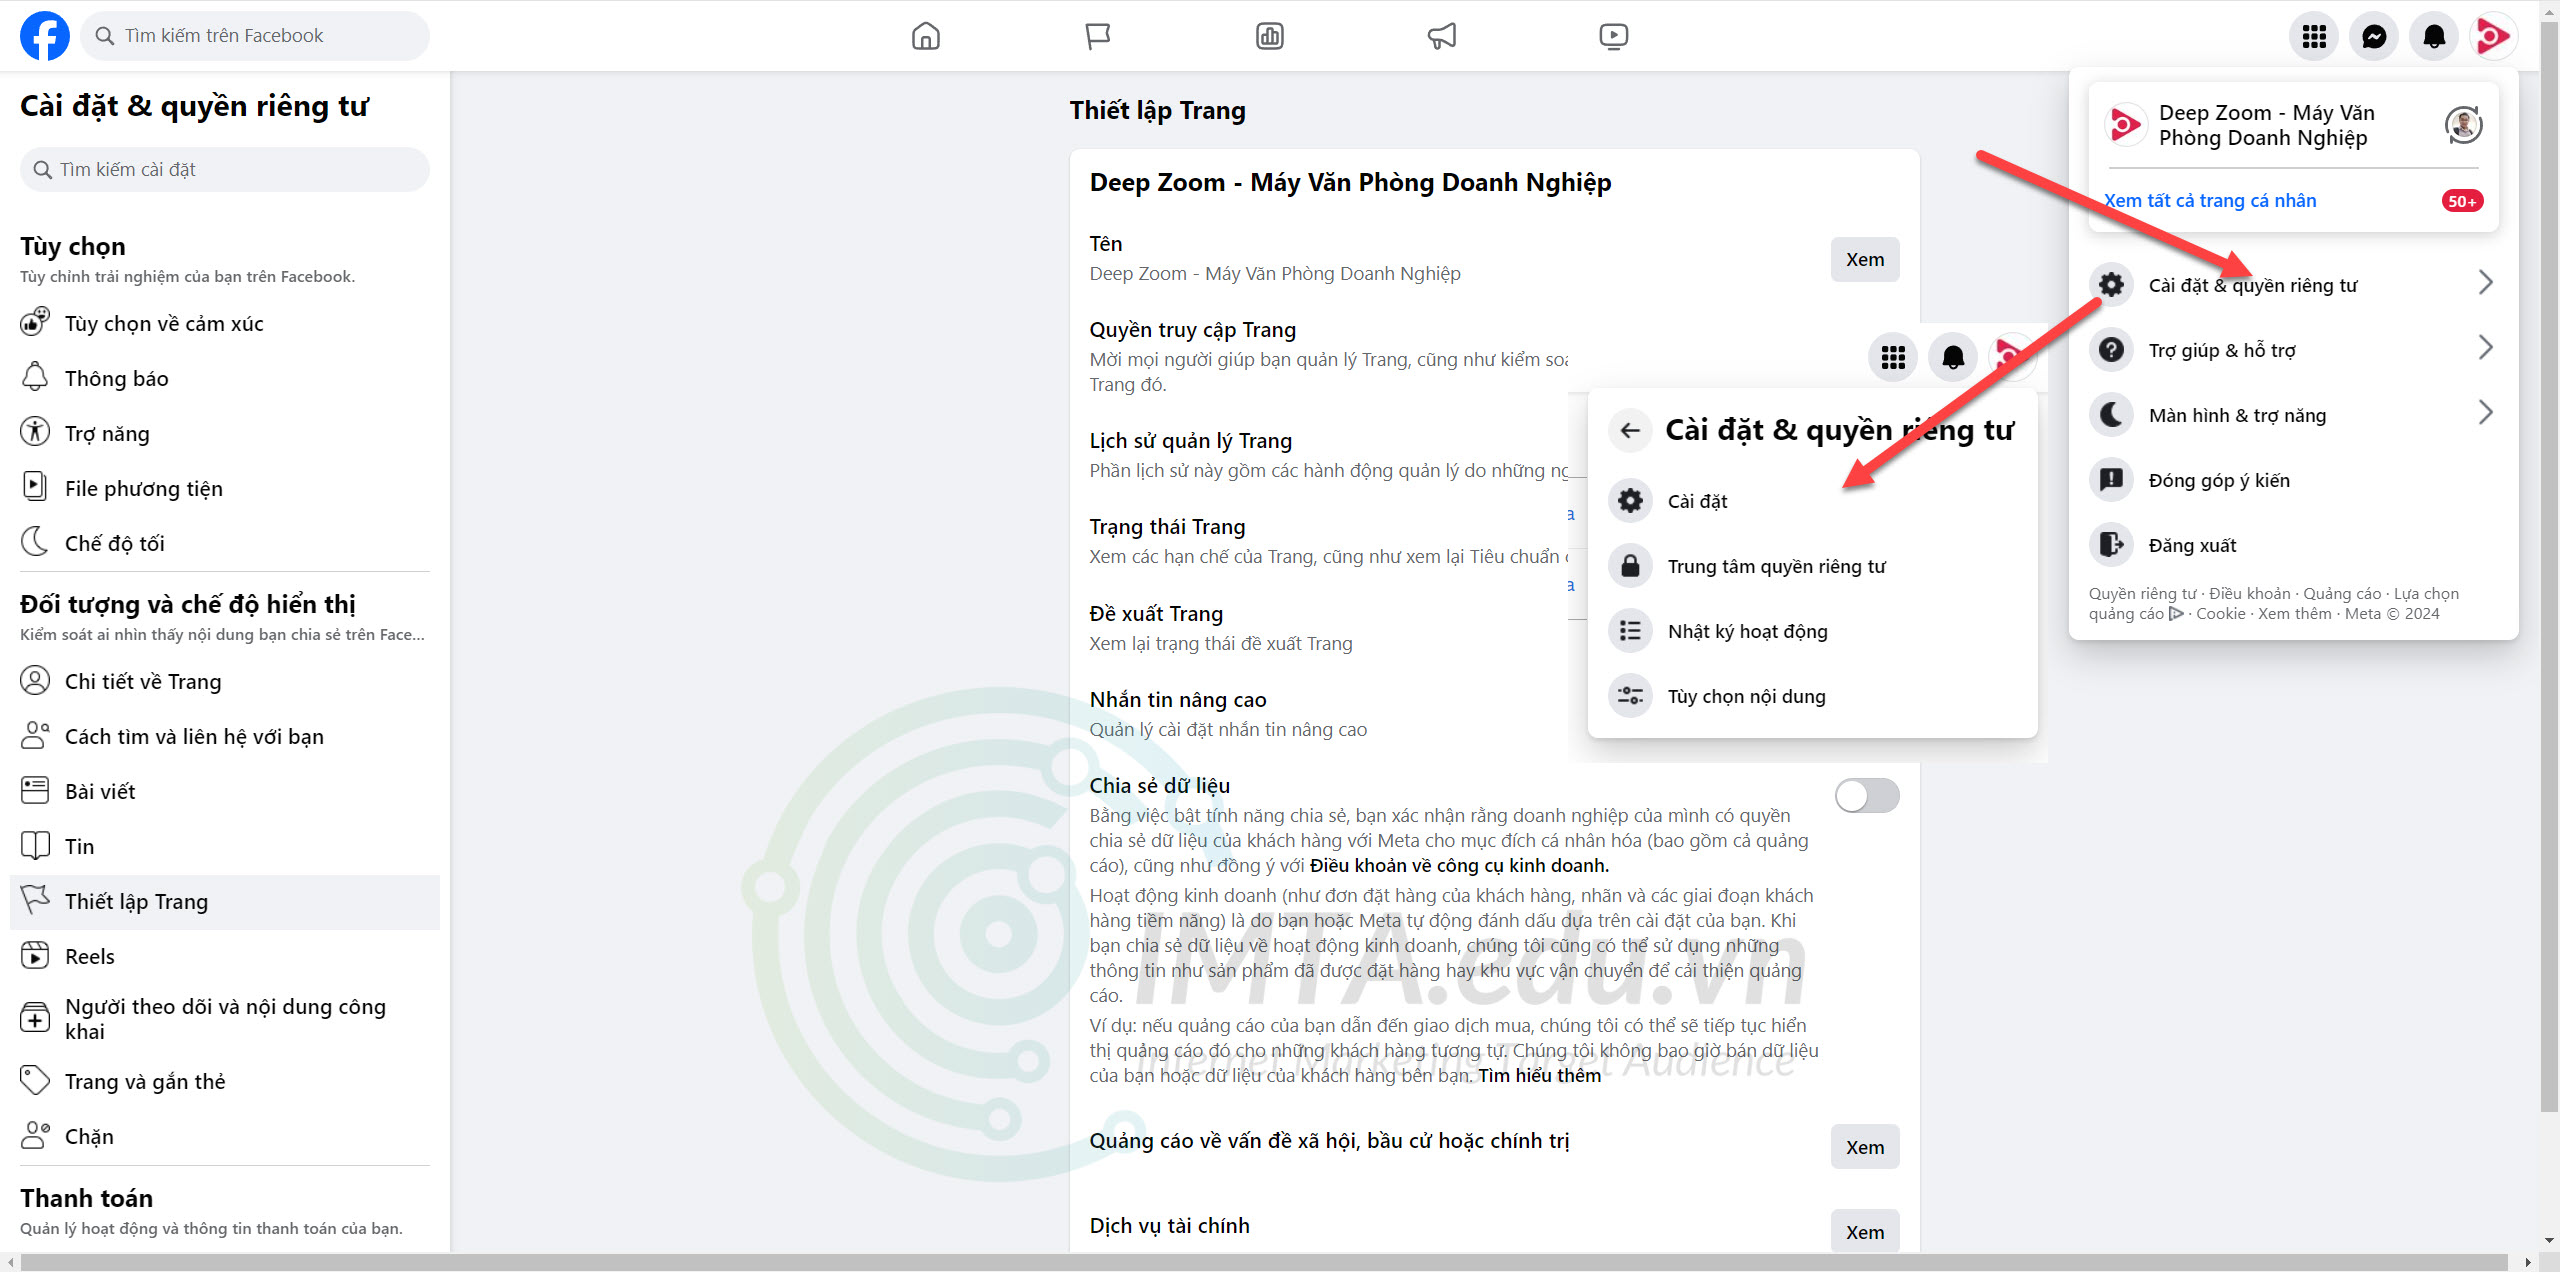The height and width of the screenshot is (1272, 2560).
Task: Open Reels settings
Action: (x=225, y=956)
